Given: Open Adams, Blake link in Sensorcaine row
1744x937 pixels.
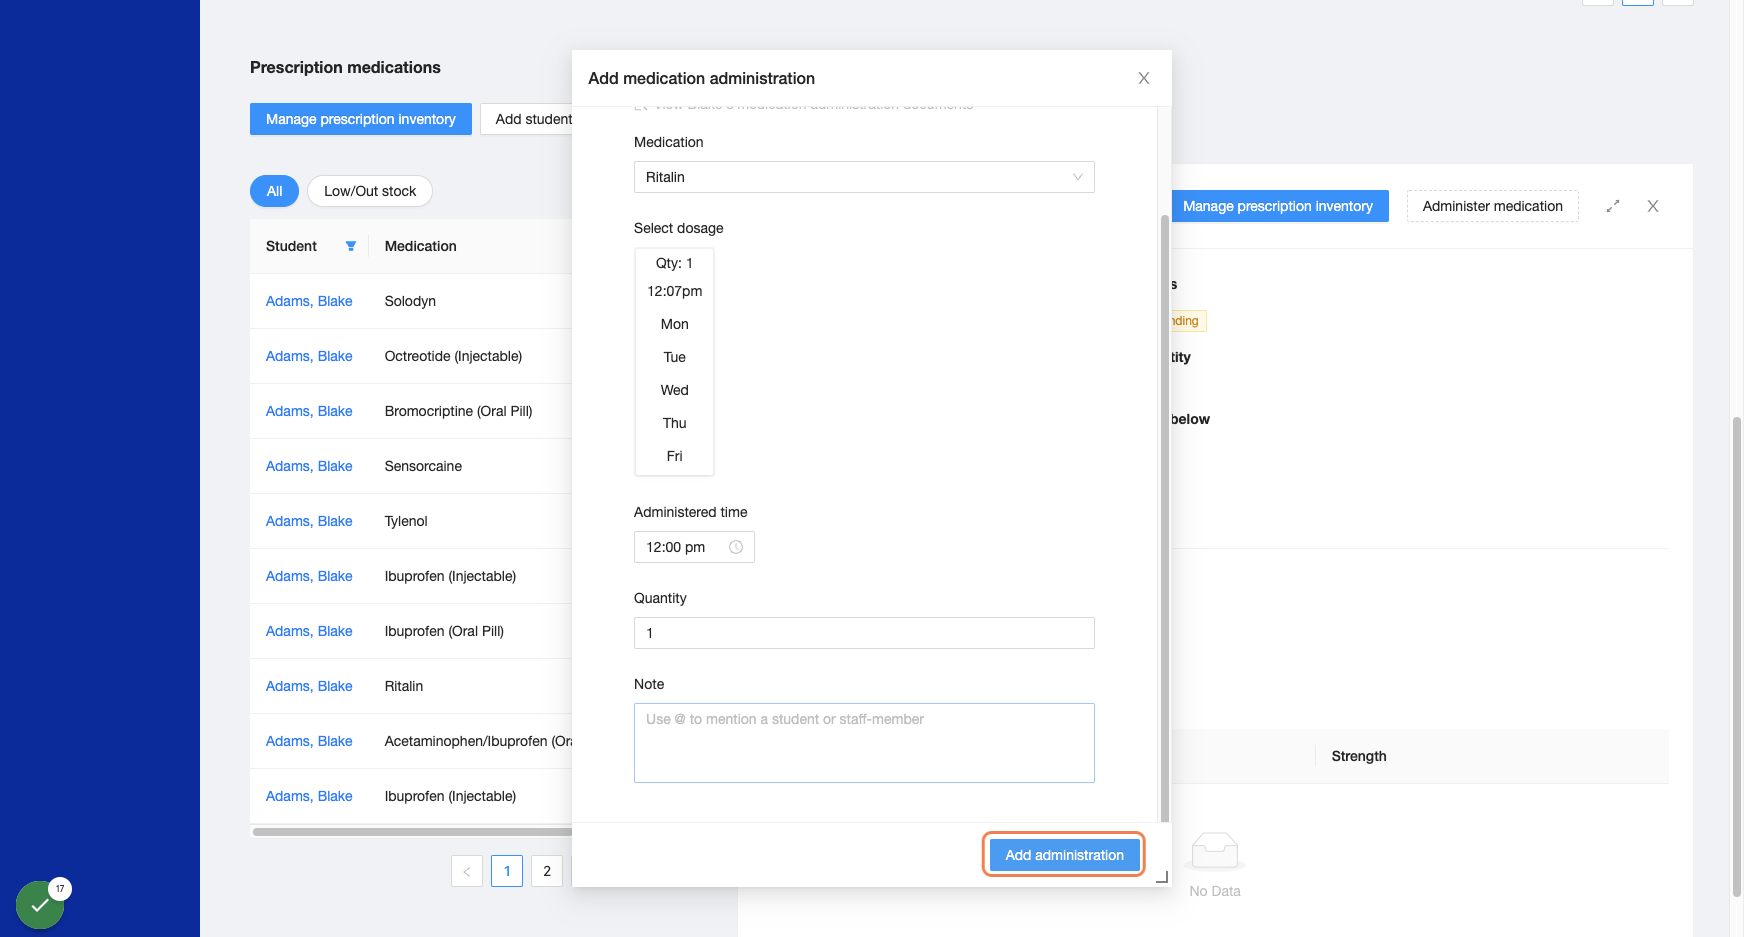Looking at the screenshot, I should 309,466.
